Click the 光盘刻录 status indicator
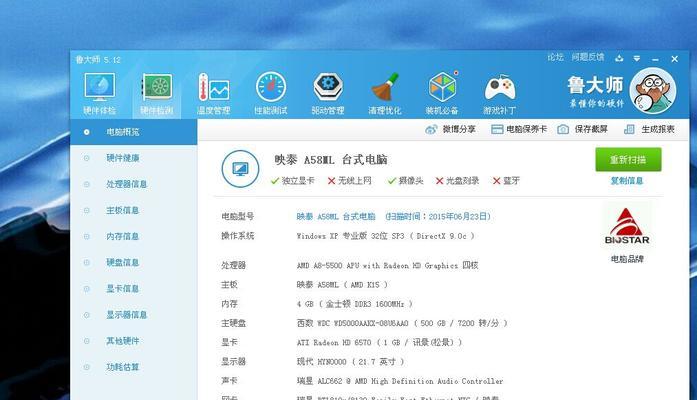The width and height of the screenshot is (697, 400). coord(457,180)
